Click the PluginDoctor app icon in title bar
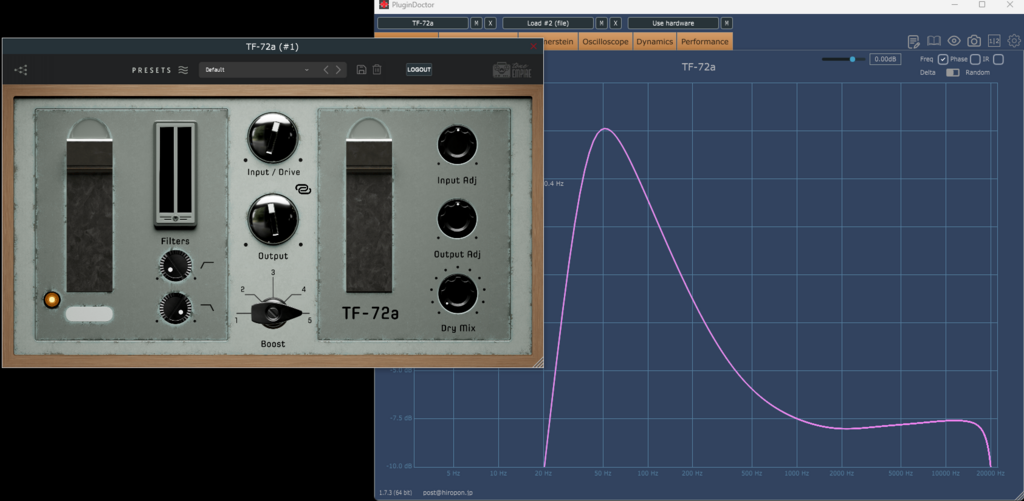1024x501 pixels. (384, 5)
